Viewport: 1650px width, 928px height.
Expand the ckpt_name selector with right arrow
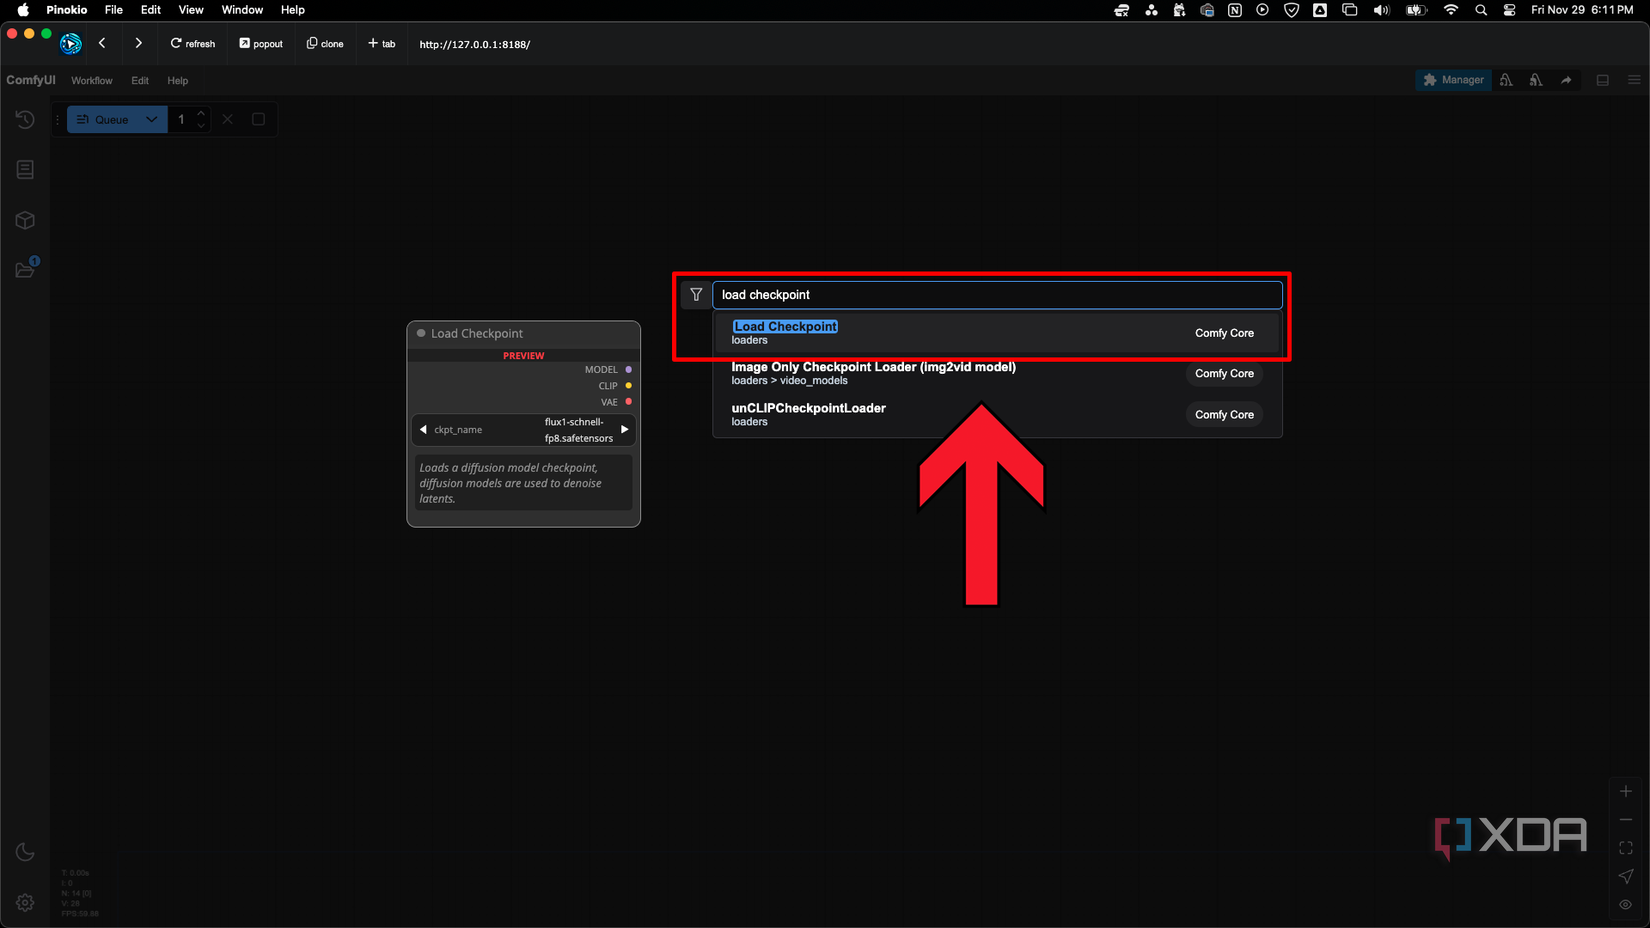625,429
